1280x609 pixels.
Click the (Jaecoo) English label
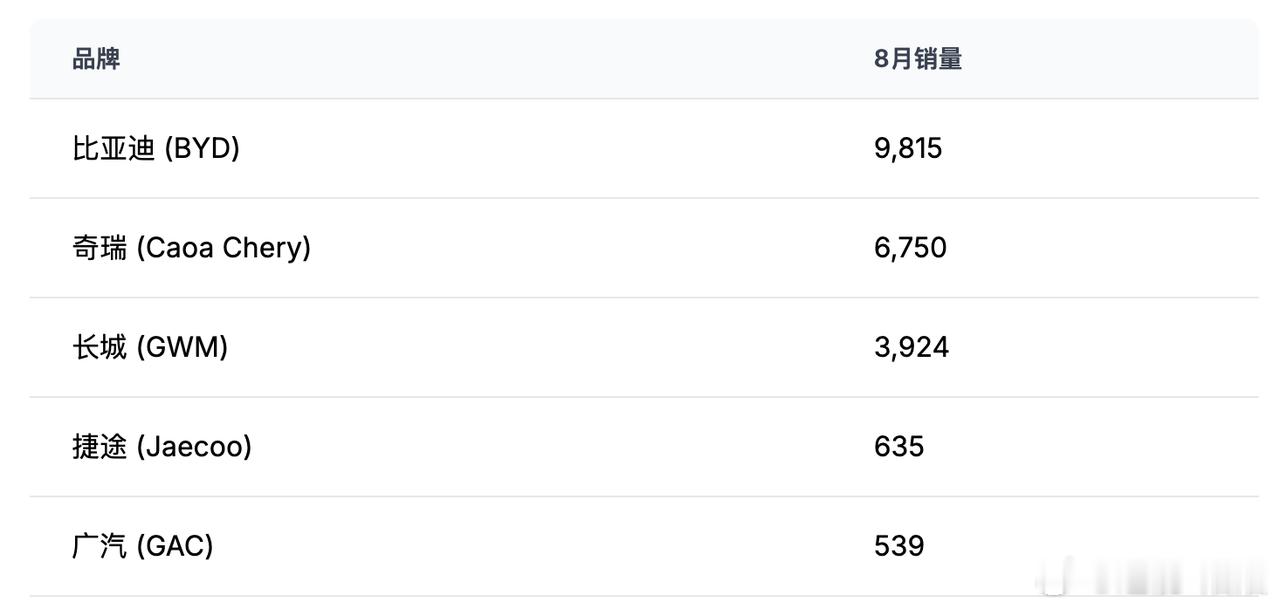pyautogui.click(x=194, y=446)
